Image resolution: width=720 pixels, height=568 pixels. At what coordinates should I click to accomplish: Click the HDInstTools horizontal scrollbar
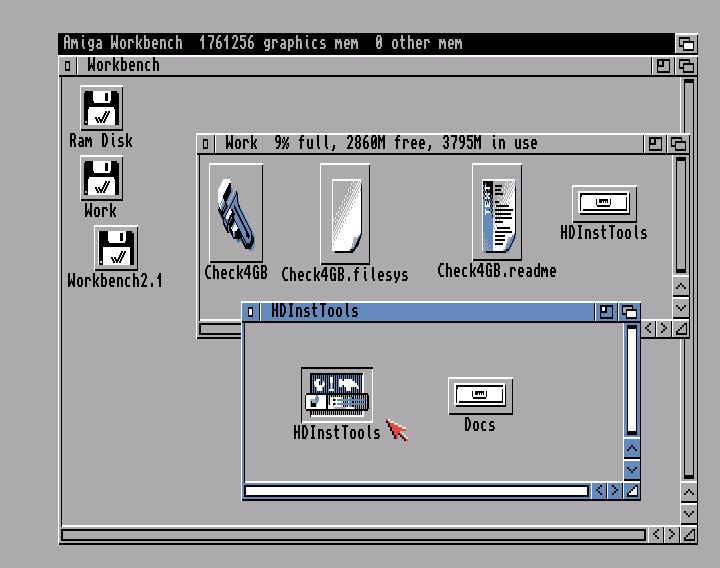[x=416, y=491]
